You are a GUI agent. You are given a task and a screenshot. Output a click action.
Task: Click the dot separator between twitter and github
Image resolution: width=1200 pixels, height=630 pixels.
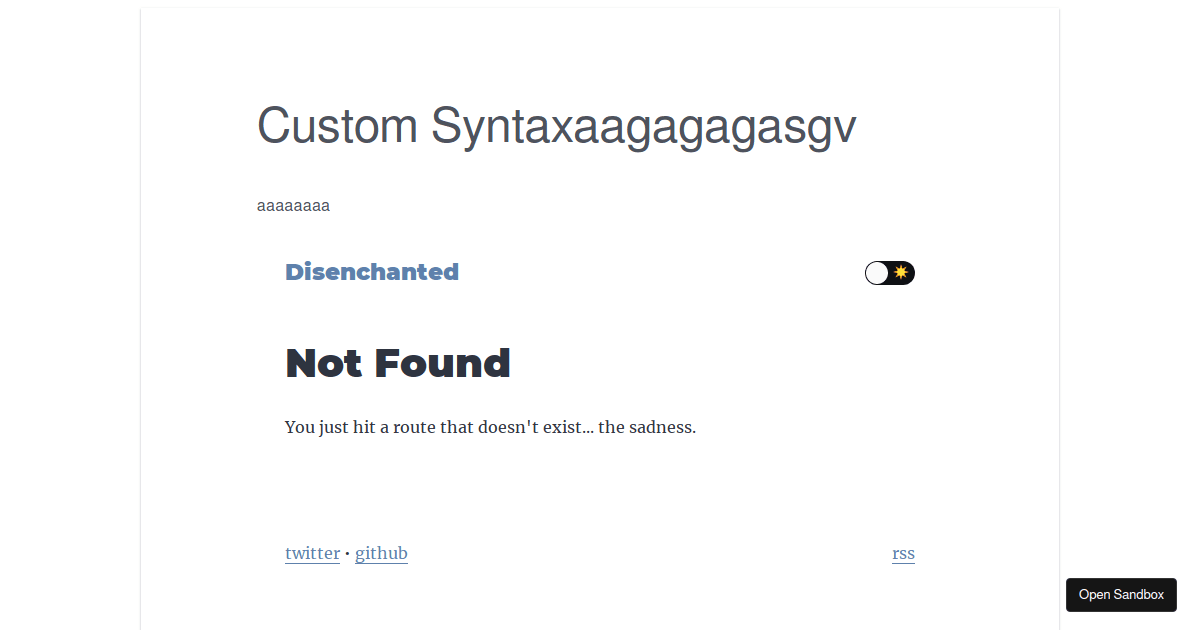[x=347, y=554]
